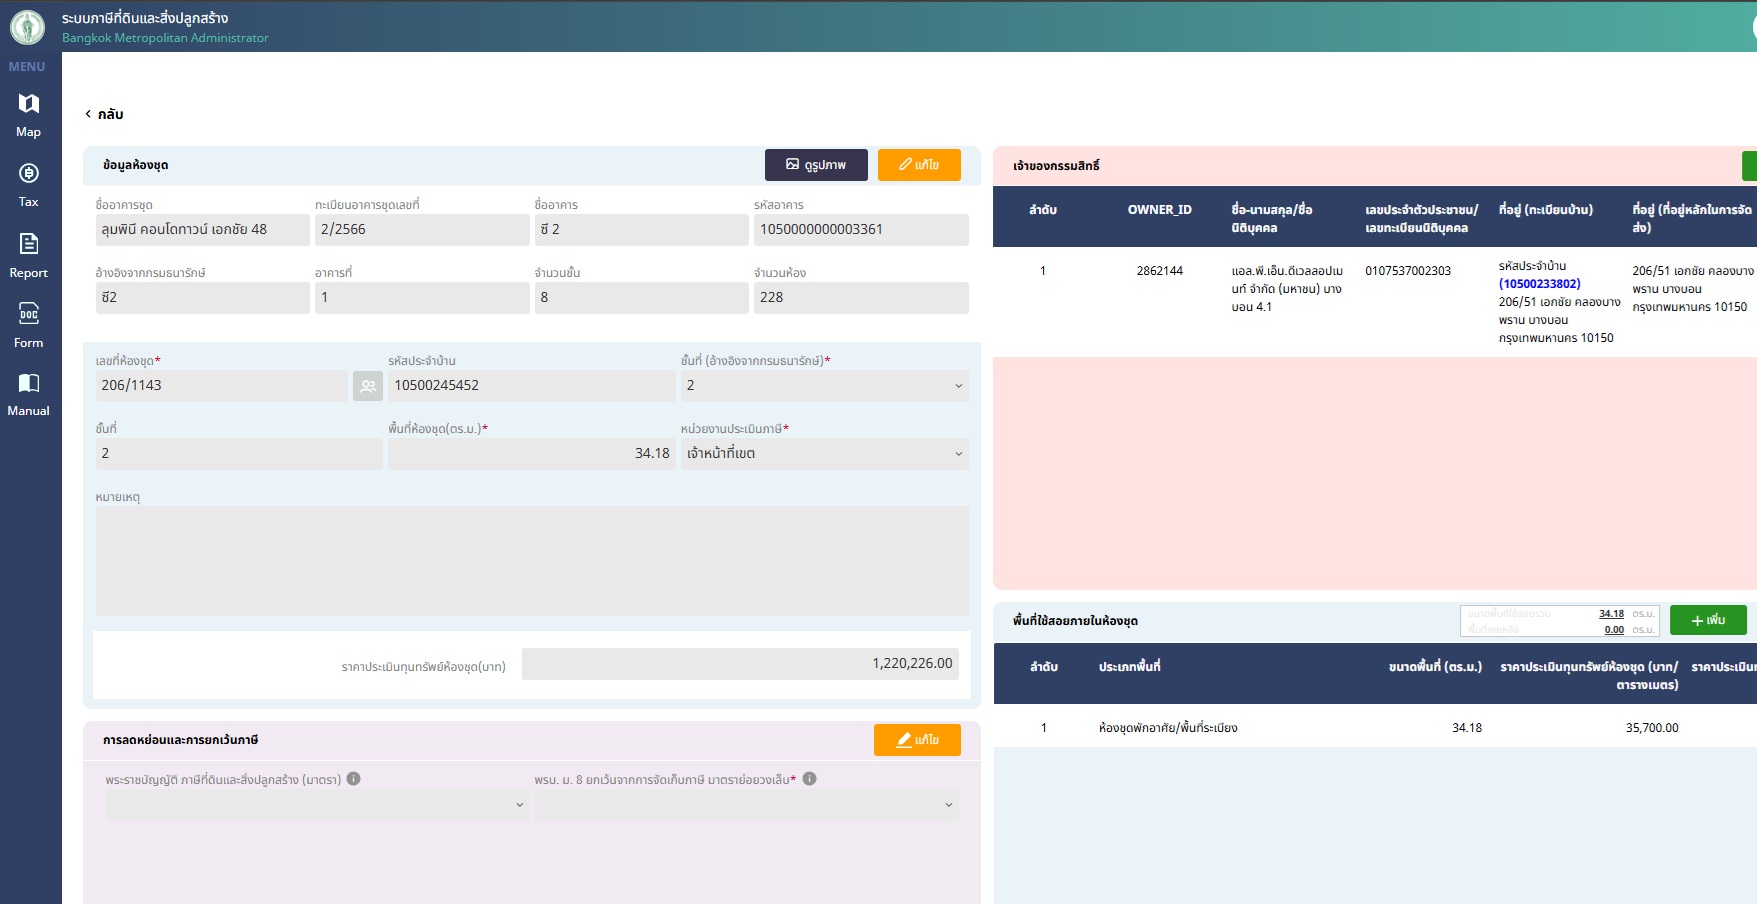1757x904 pixels.
Task: Click info icon next to พรบ. ม. 8 label
Action: tap(810, 779)
